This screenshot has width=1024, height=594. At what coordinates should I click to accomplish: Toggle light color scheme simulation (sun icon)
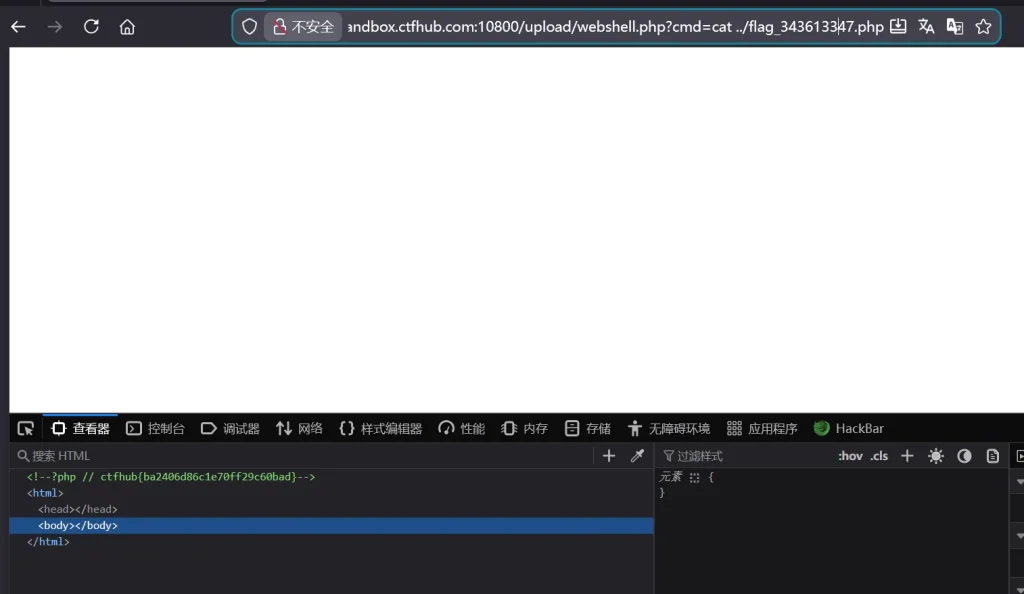[x=936, y=456]
